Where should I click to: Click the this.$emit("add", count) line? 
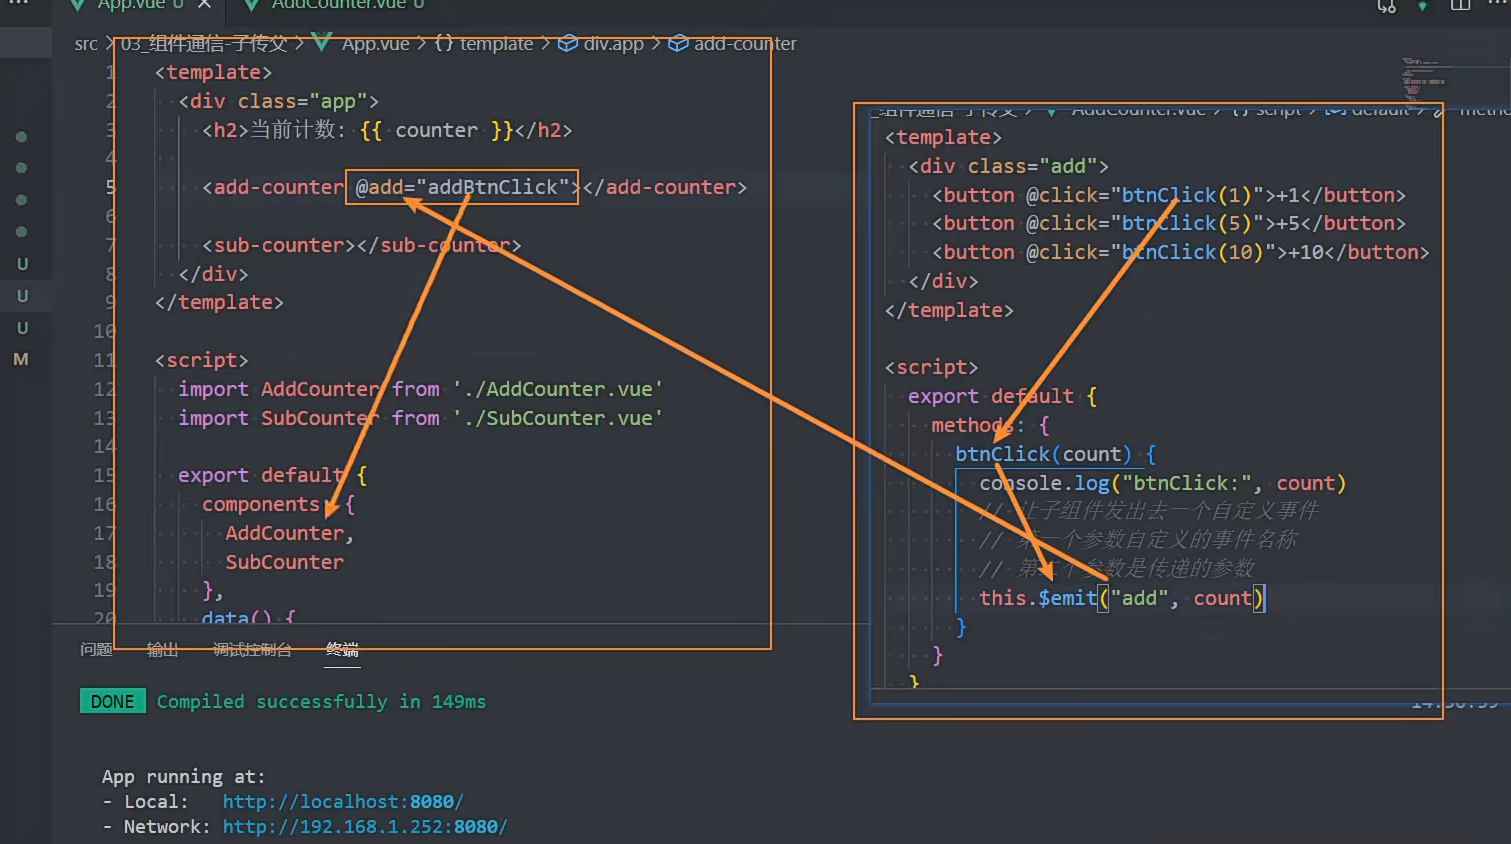1122,599
